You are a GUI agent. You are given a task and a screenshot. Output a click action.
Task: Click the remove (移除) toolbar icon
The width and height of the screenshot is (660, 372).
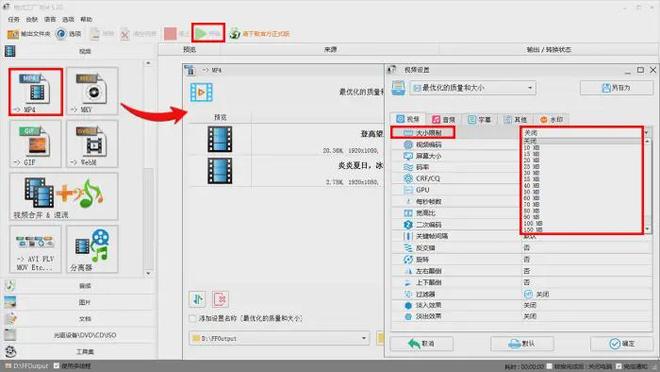(x=95, y=34)
